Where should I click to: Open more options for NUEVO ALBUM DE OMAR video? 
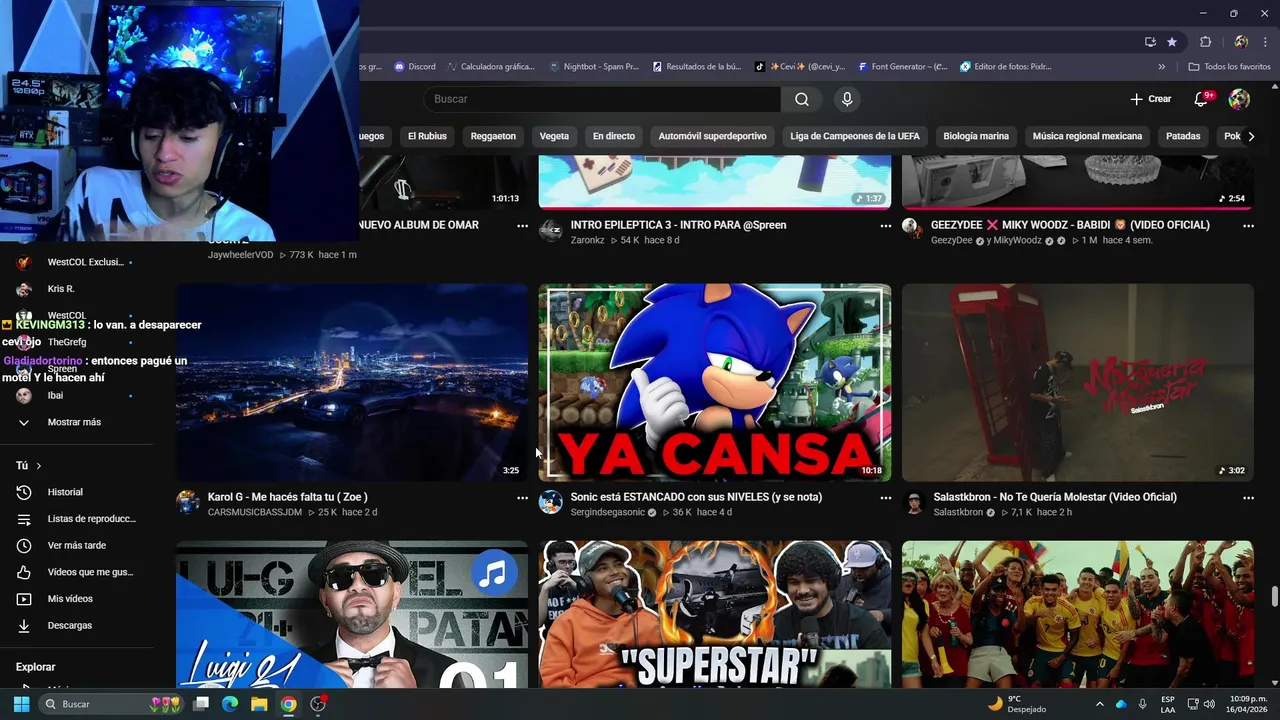click(x=522, y=226)
